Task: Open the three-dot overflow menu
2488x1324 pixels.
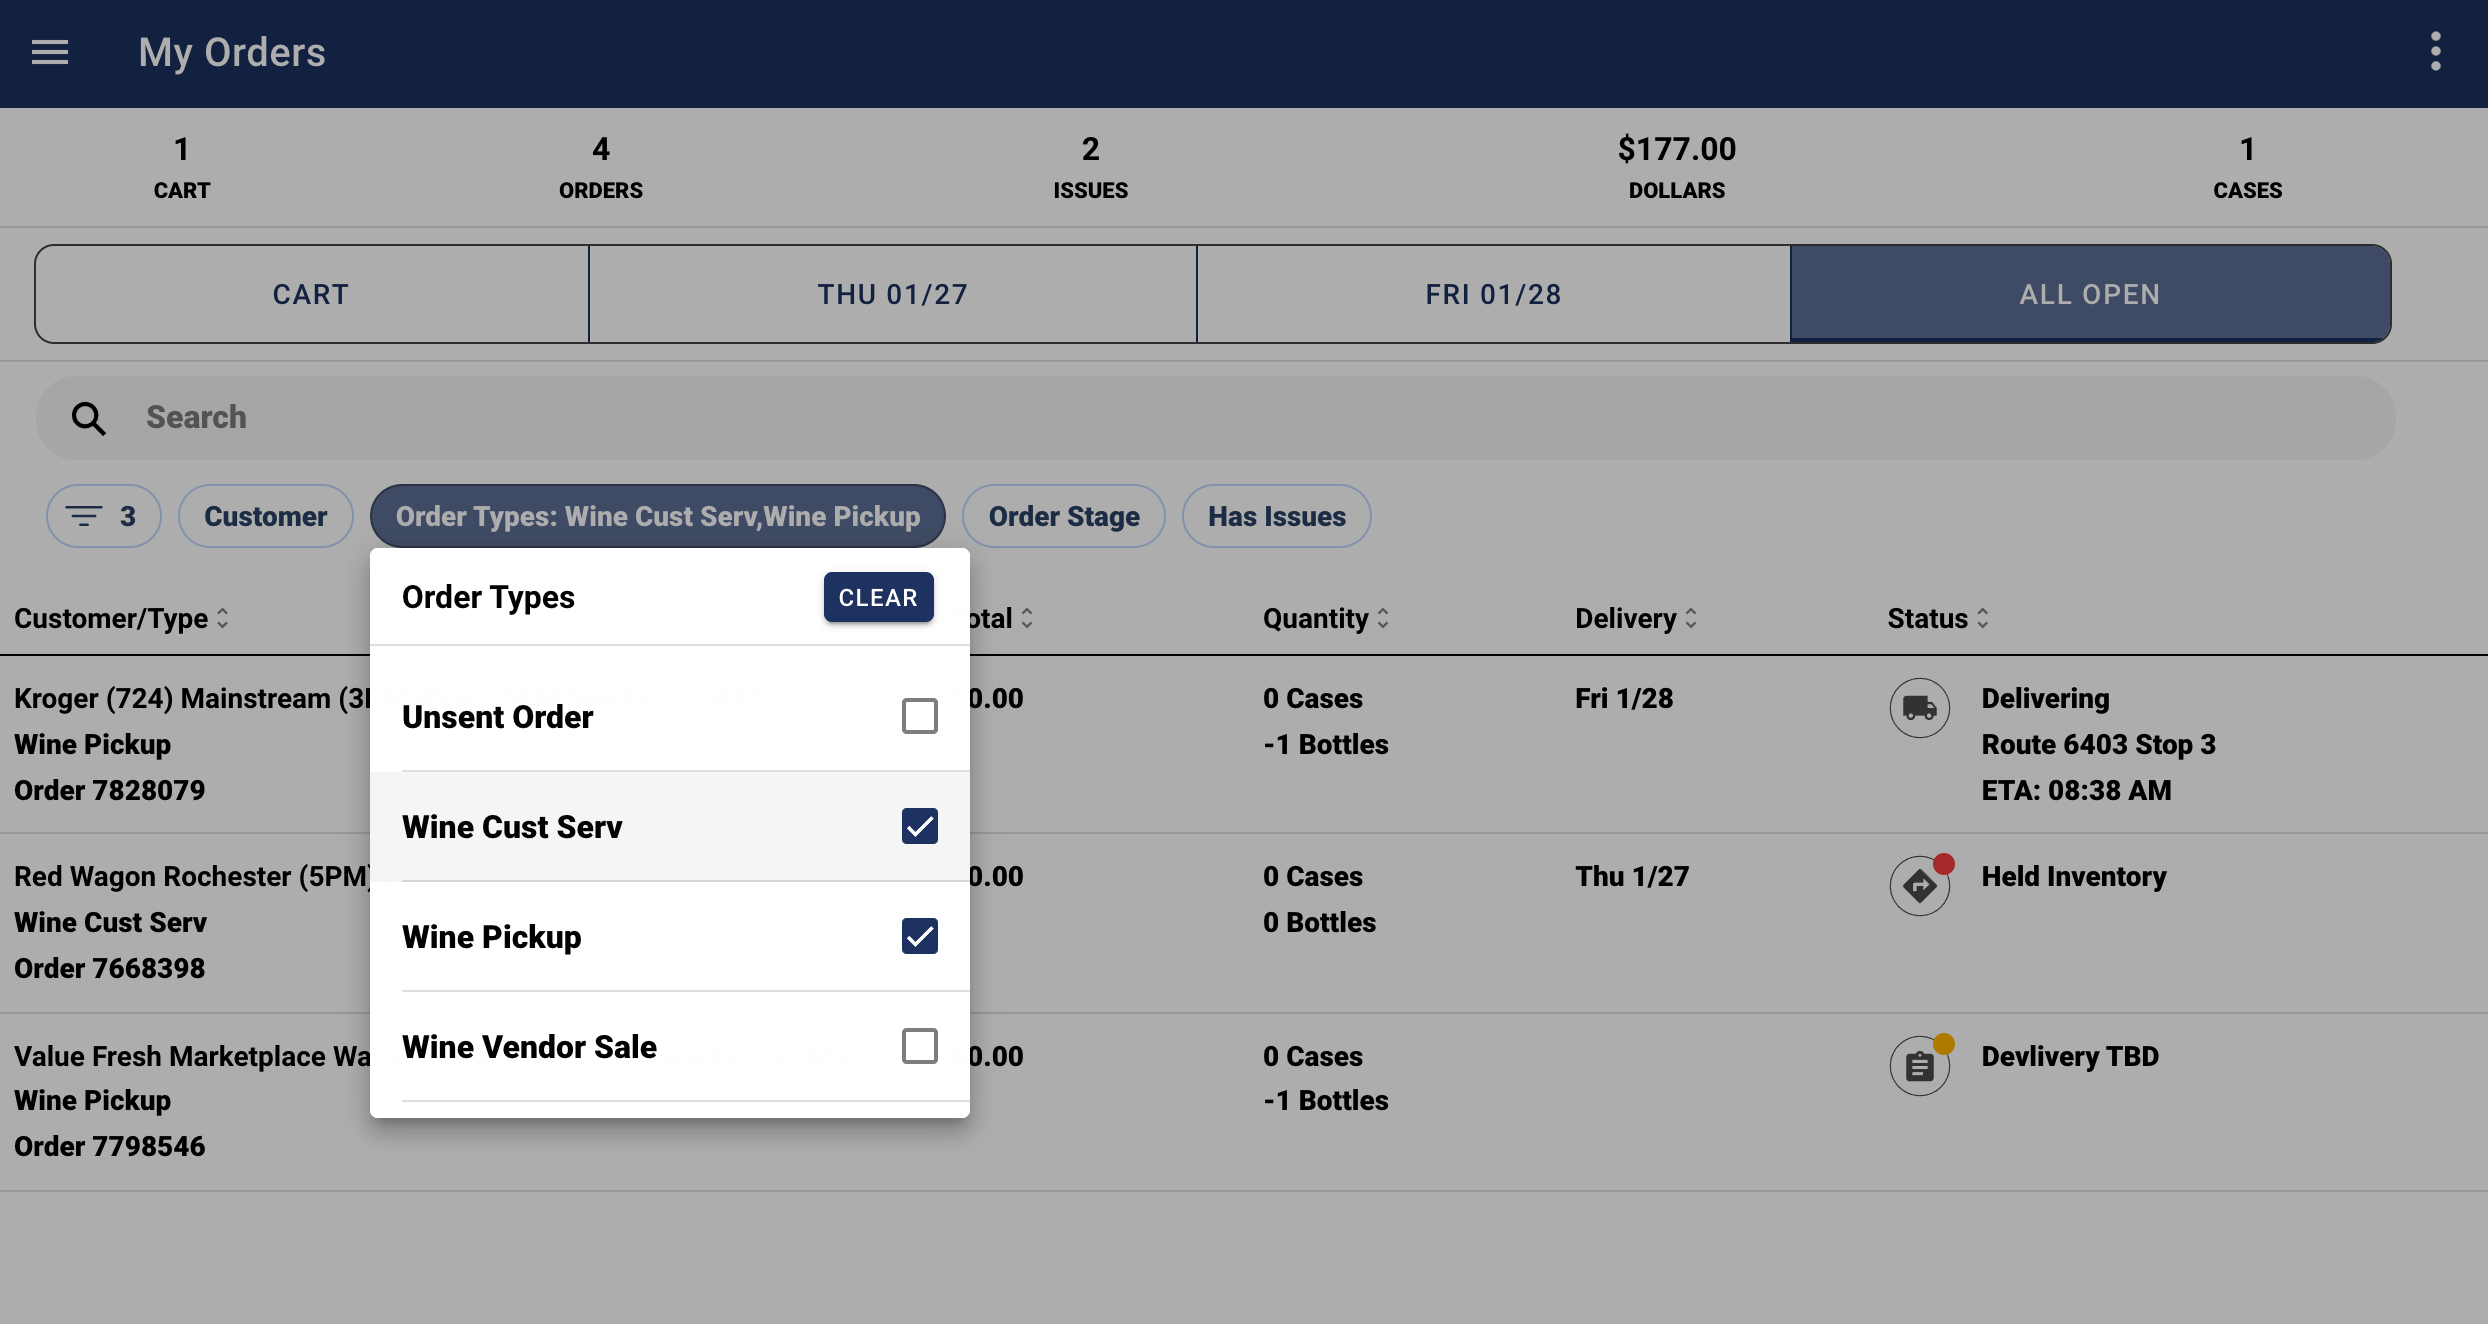Action: 2435,52
